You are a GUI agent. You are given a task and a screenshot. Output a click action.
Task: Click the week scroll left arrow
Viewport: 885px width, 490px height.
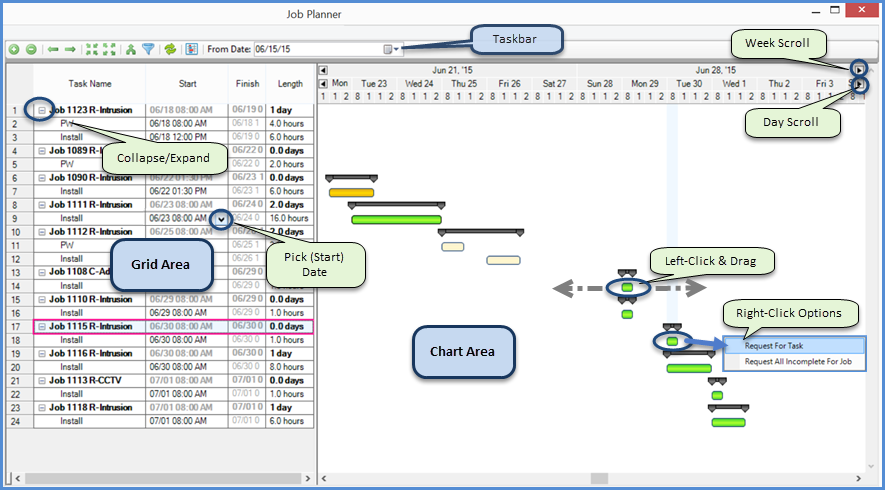tap(323, 71)
